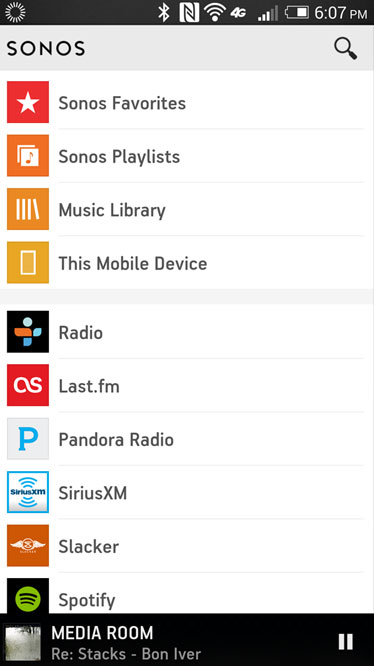The image size is (374, 666).
Task: Select the Music Library entry
Action: pos(187,210)
